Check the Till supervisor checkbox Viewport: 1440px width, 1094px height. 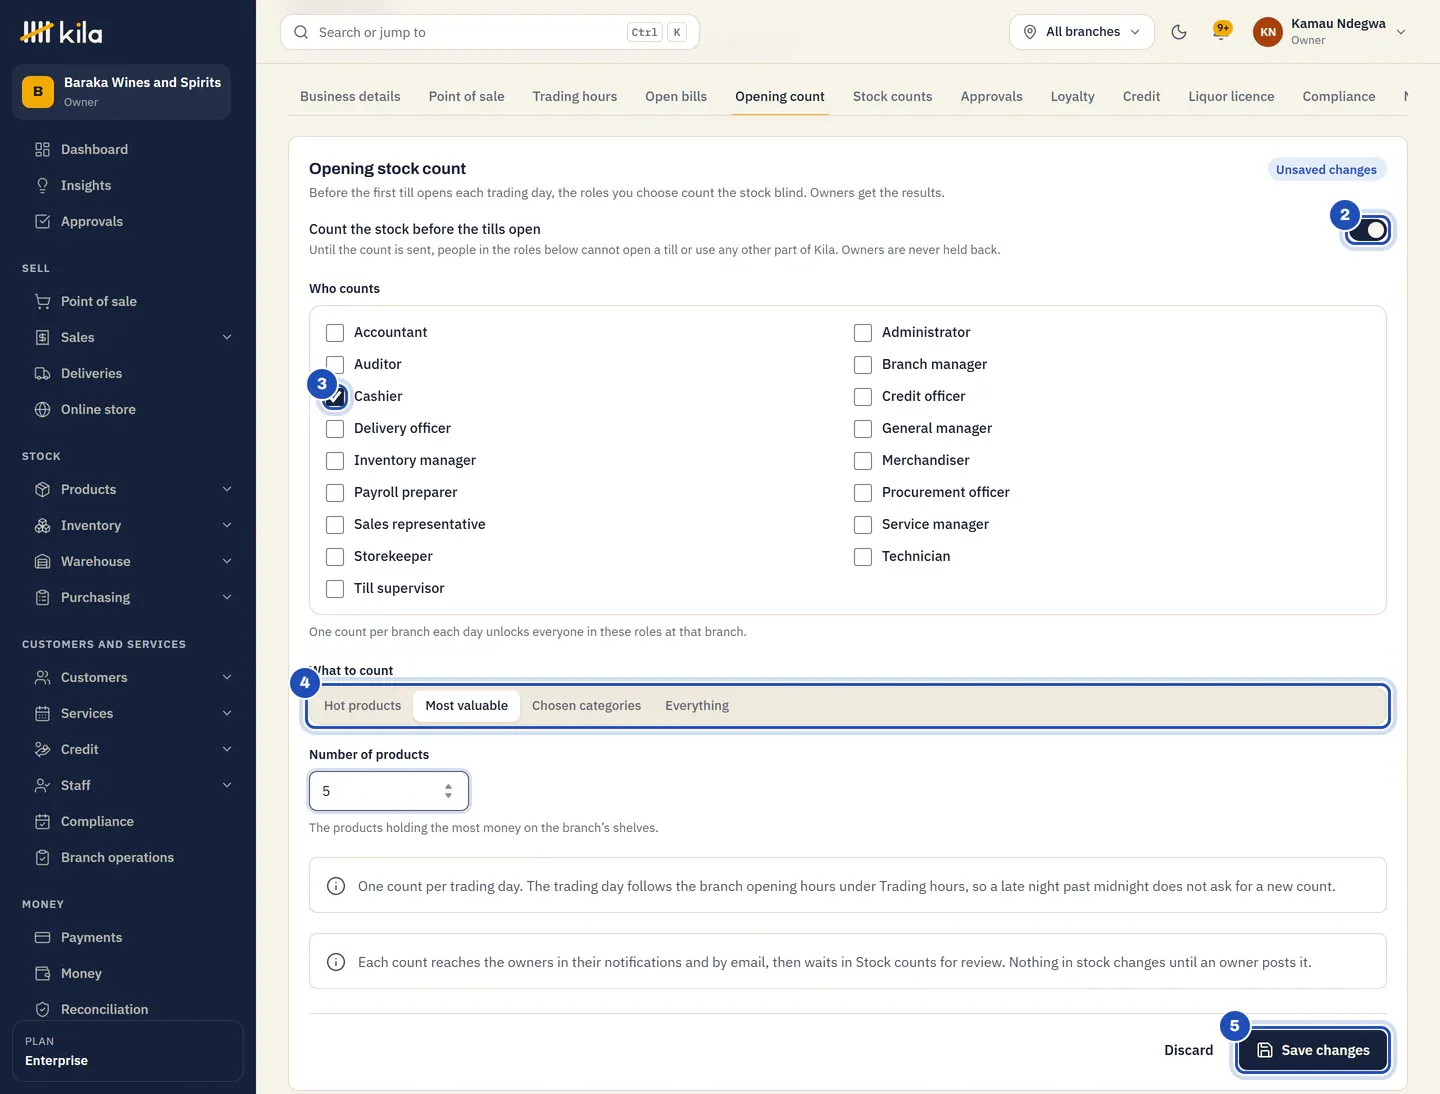(335, 589)
